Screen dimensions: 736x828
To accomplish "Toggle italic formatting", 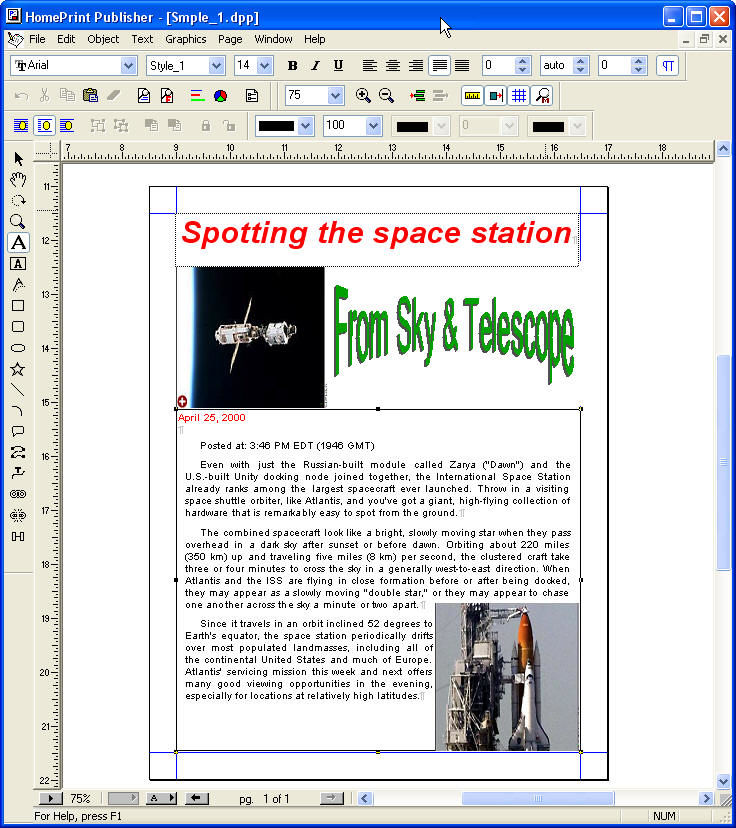I will [315, 65].
